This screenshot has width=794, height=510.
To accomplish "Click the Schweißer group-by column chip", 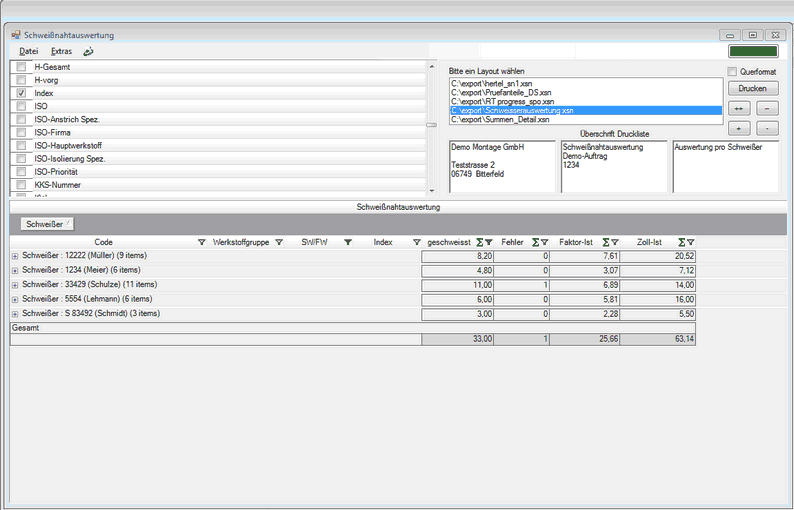I will pyautogui.click(x=47, y=224).
